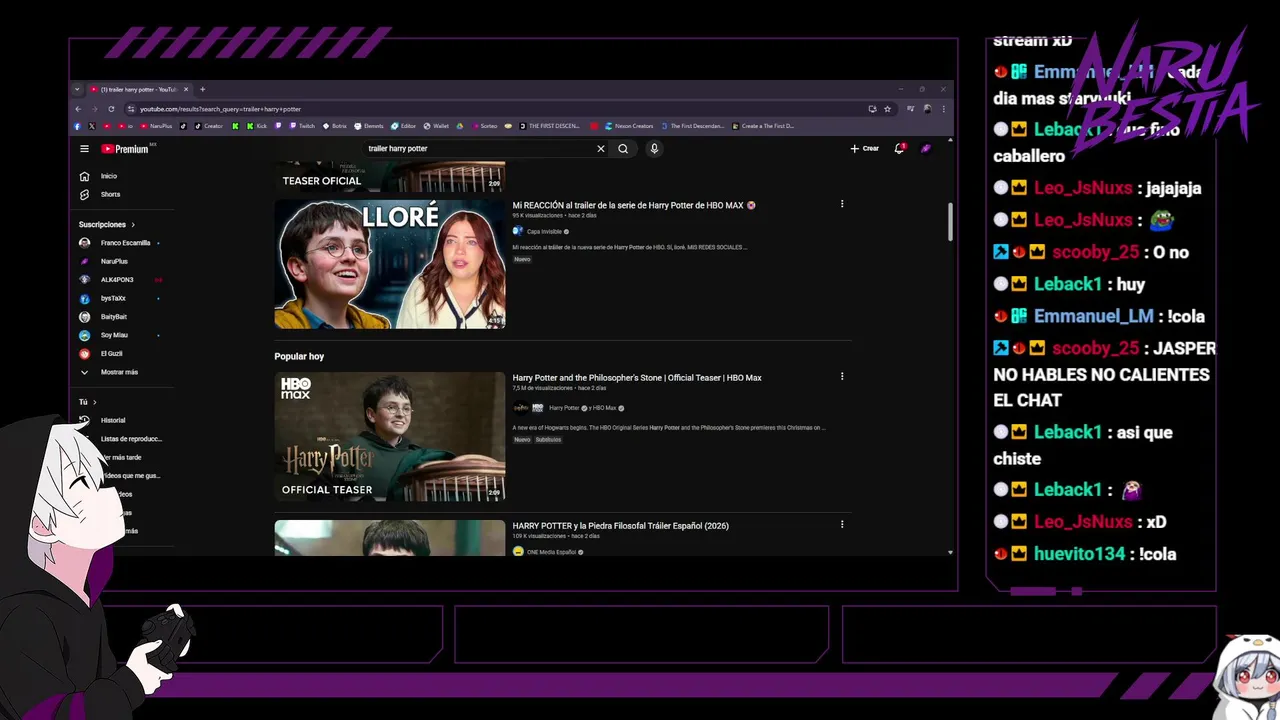This screenshot has width=1280, height=720.
Task: Open the 'Mi REACCIÓN al trailer' video title
Action: [x=634, y=205]
